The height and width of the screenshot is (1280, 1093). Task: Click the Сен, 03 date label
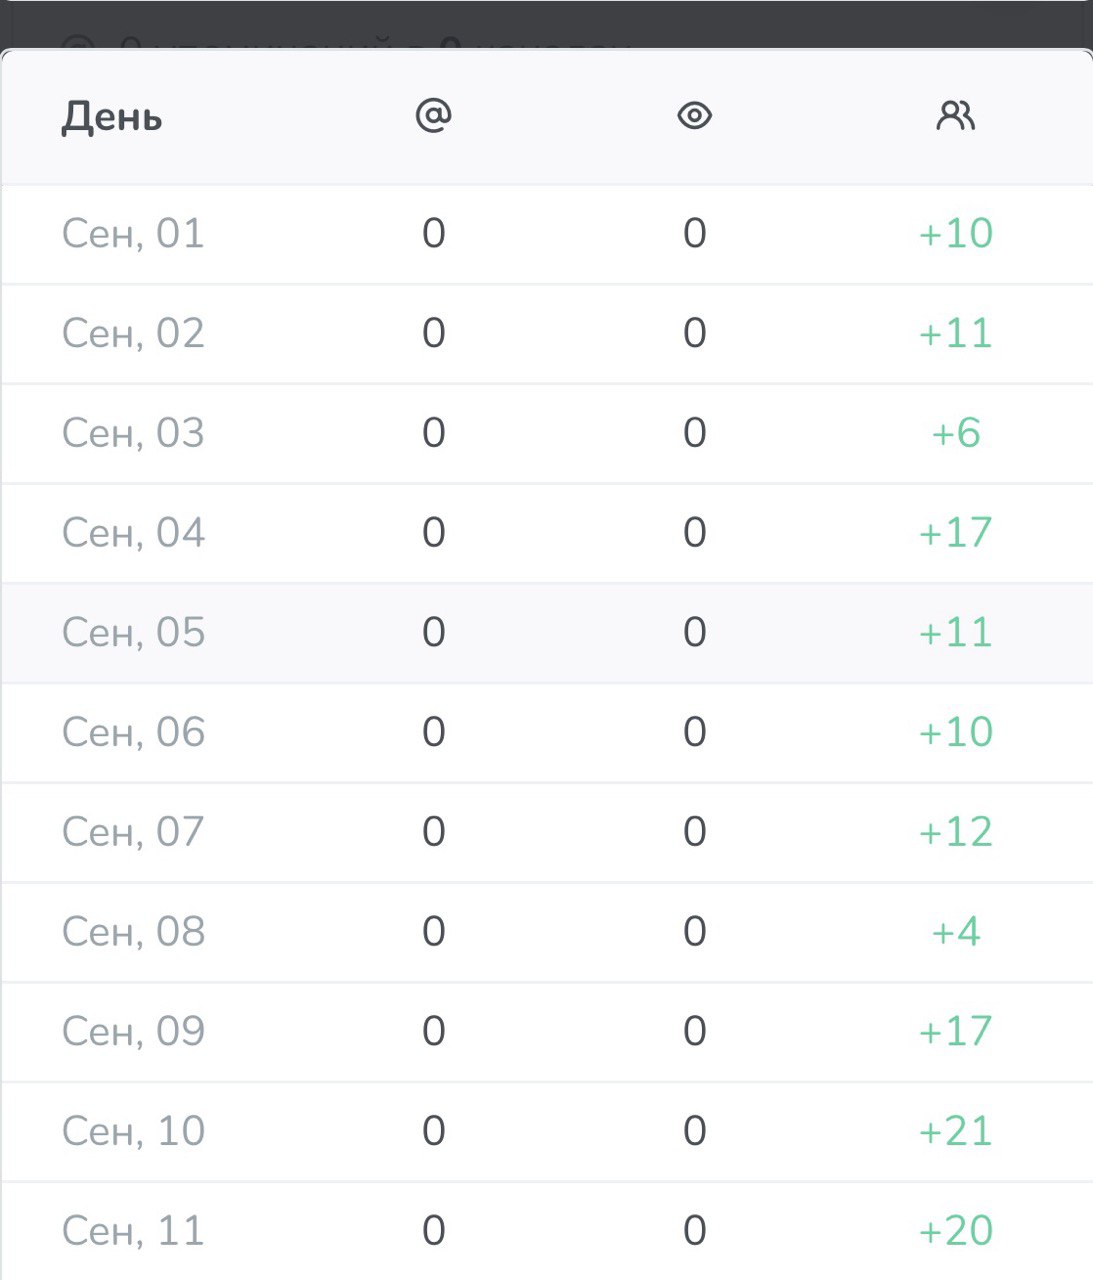click(133, 433)
